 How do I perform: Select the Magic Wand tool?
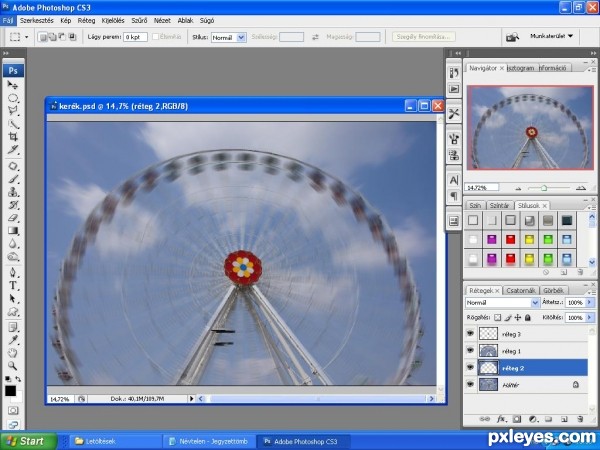(x=13, y=124)
